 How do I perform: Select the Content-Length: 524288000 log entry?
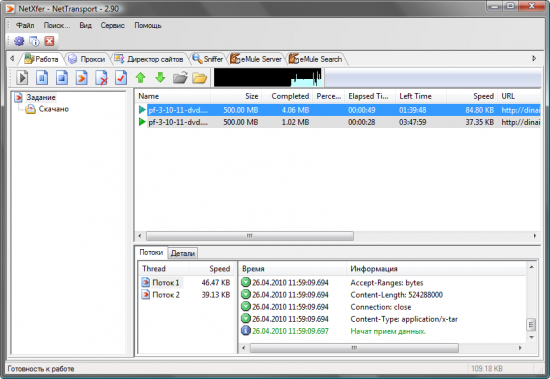383,295
